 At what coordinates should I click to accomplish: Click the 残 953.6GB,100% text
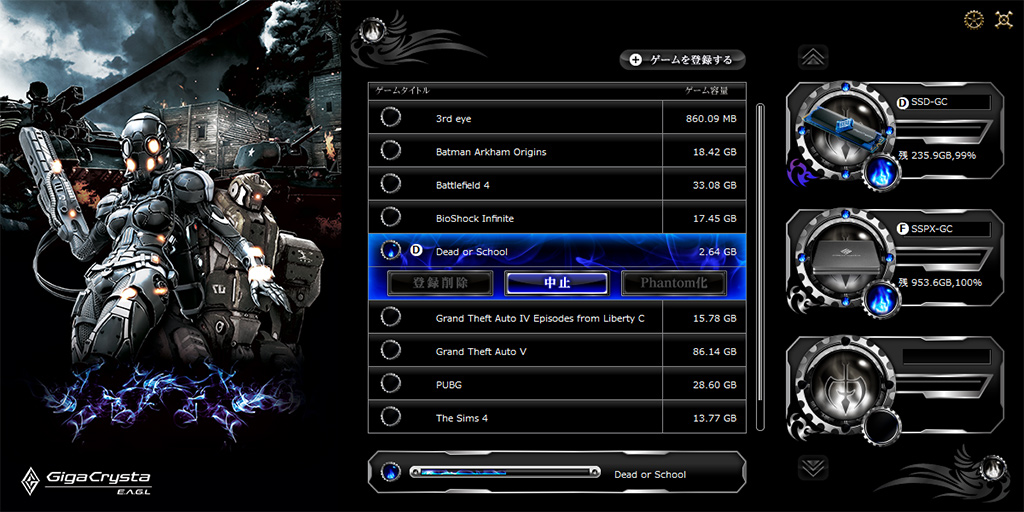pyautogui.click(x=940, y=283)
